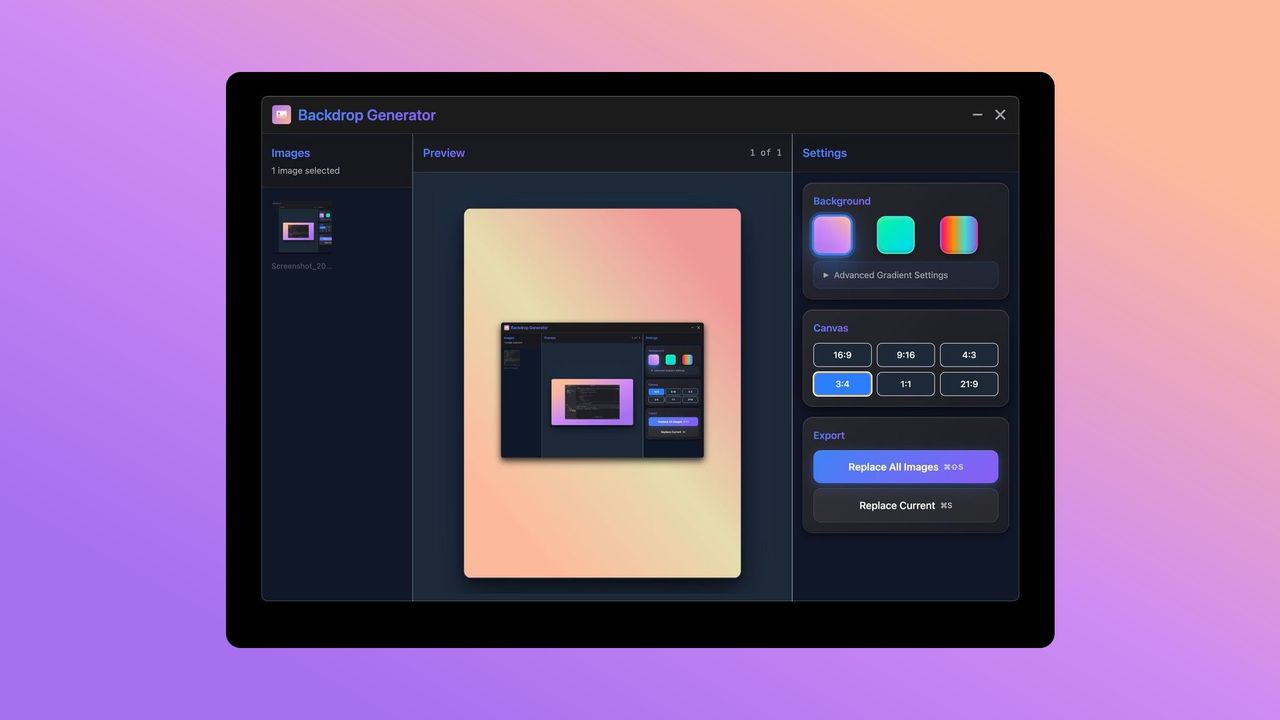The height and width of the screenshot is (720, 1280).
Task: Pick the rainbow gradient background swatch
Action: [x=959, y=236]
